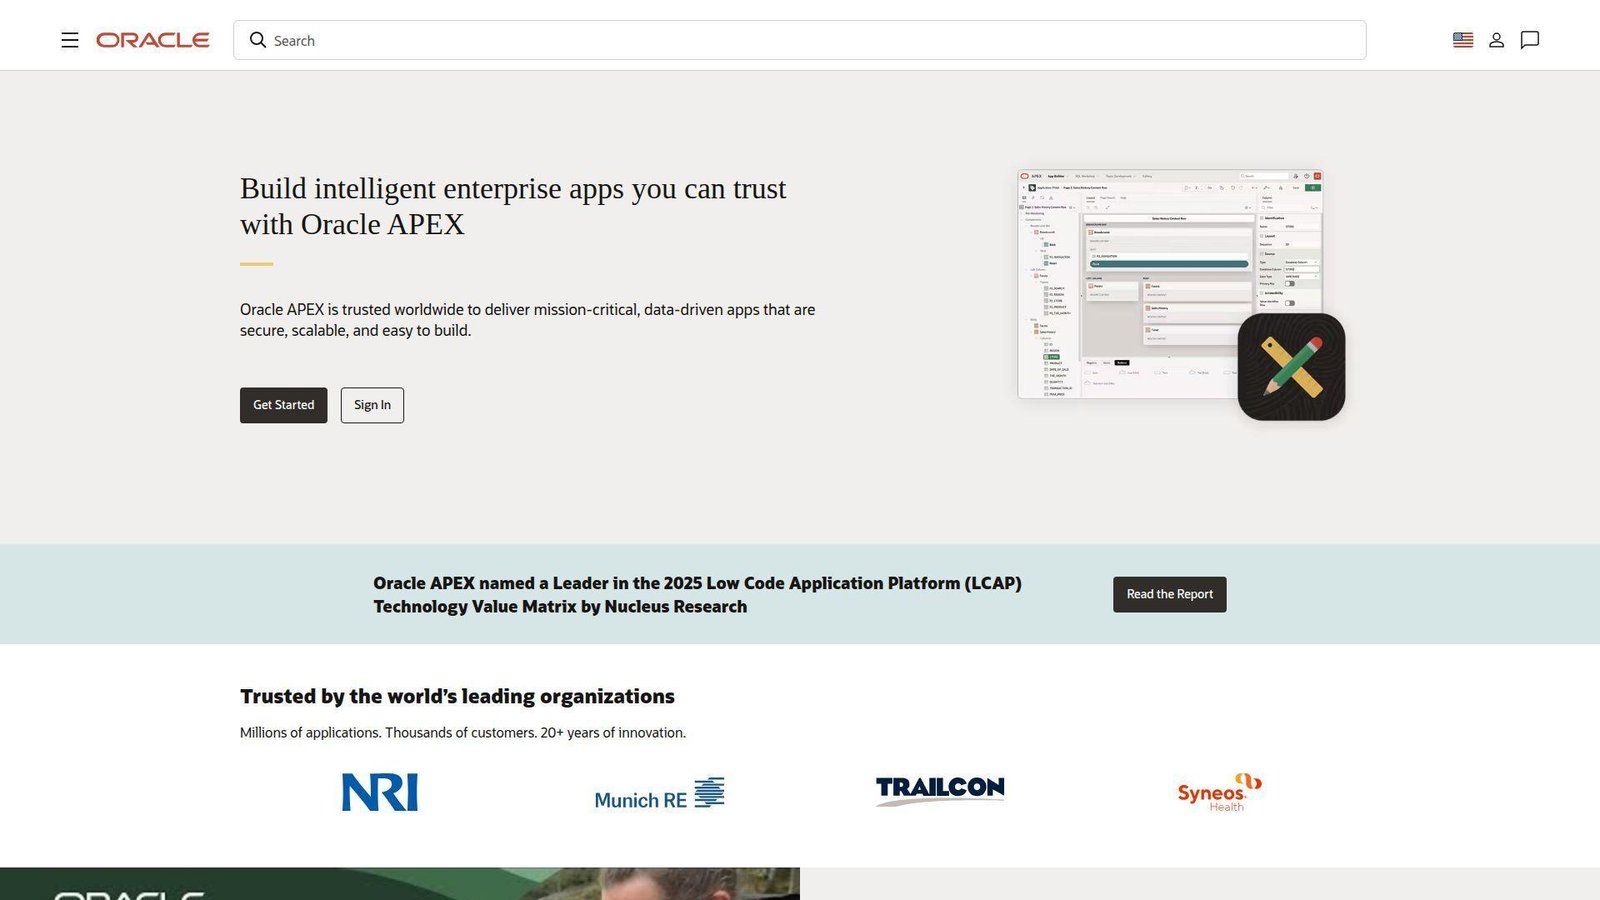Click the NRI logo
Image resolution: width=1600 pixels, height=900 pixels.
[380, 792]
